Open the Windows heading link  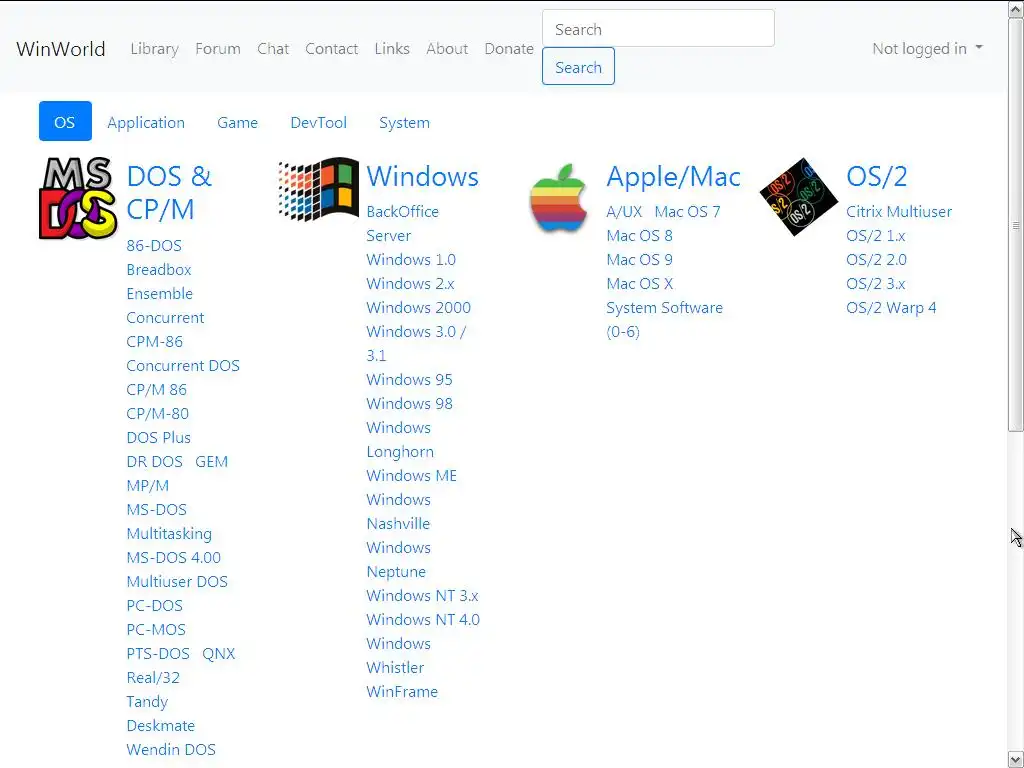(x=423, y=176)
